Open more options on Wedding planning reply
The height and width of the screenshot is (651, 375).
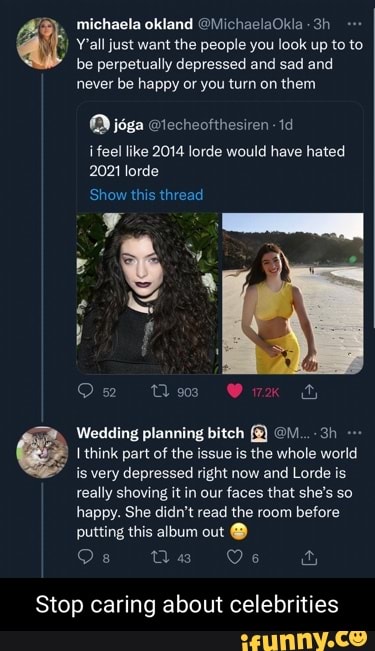click(x=354, y=433)
